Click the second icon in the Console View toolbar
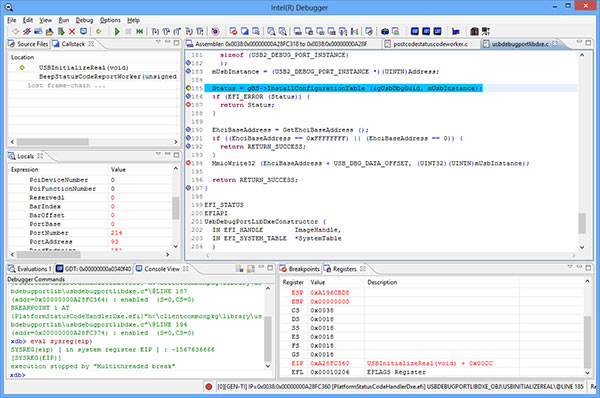The width and height of the screenshot is (600, 398). coord(251,269)
